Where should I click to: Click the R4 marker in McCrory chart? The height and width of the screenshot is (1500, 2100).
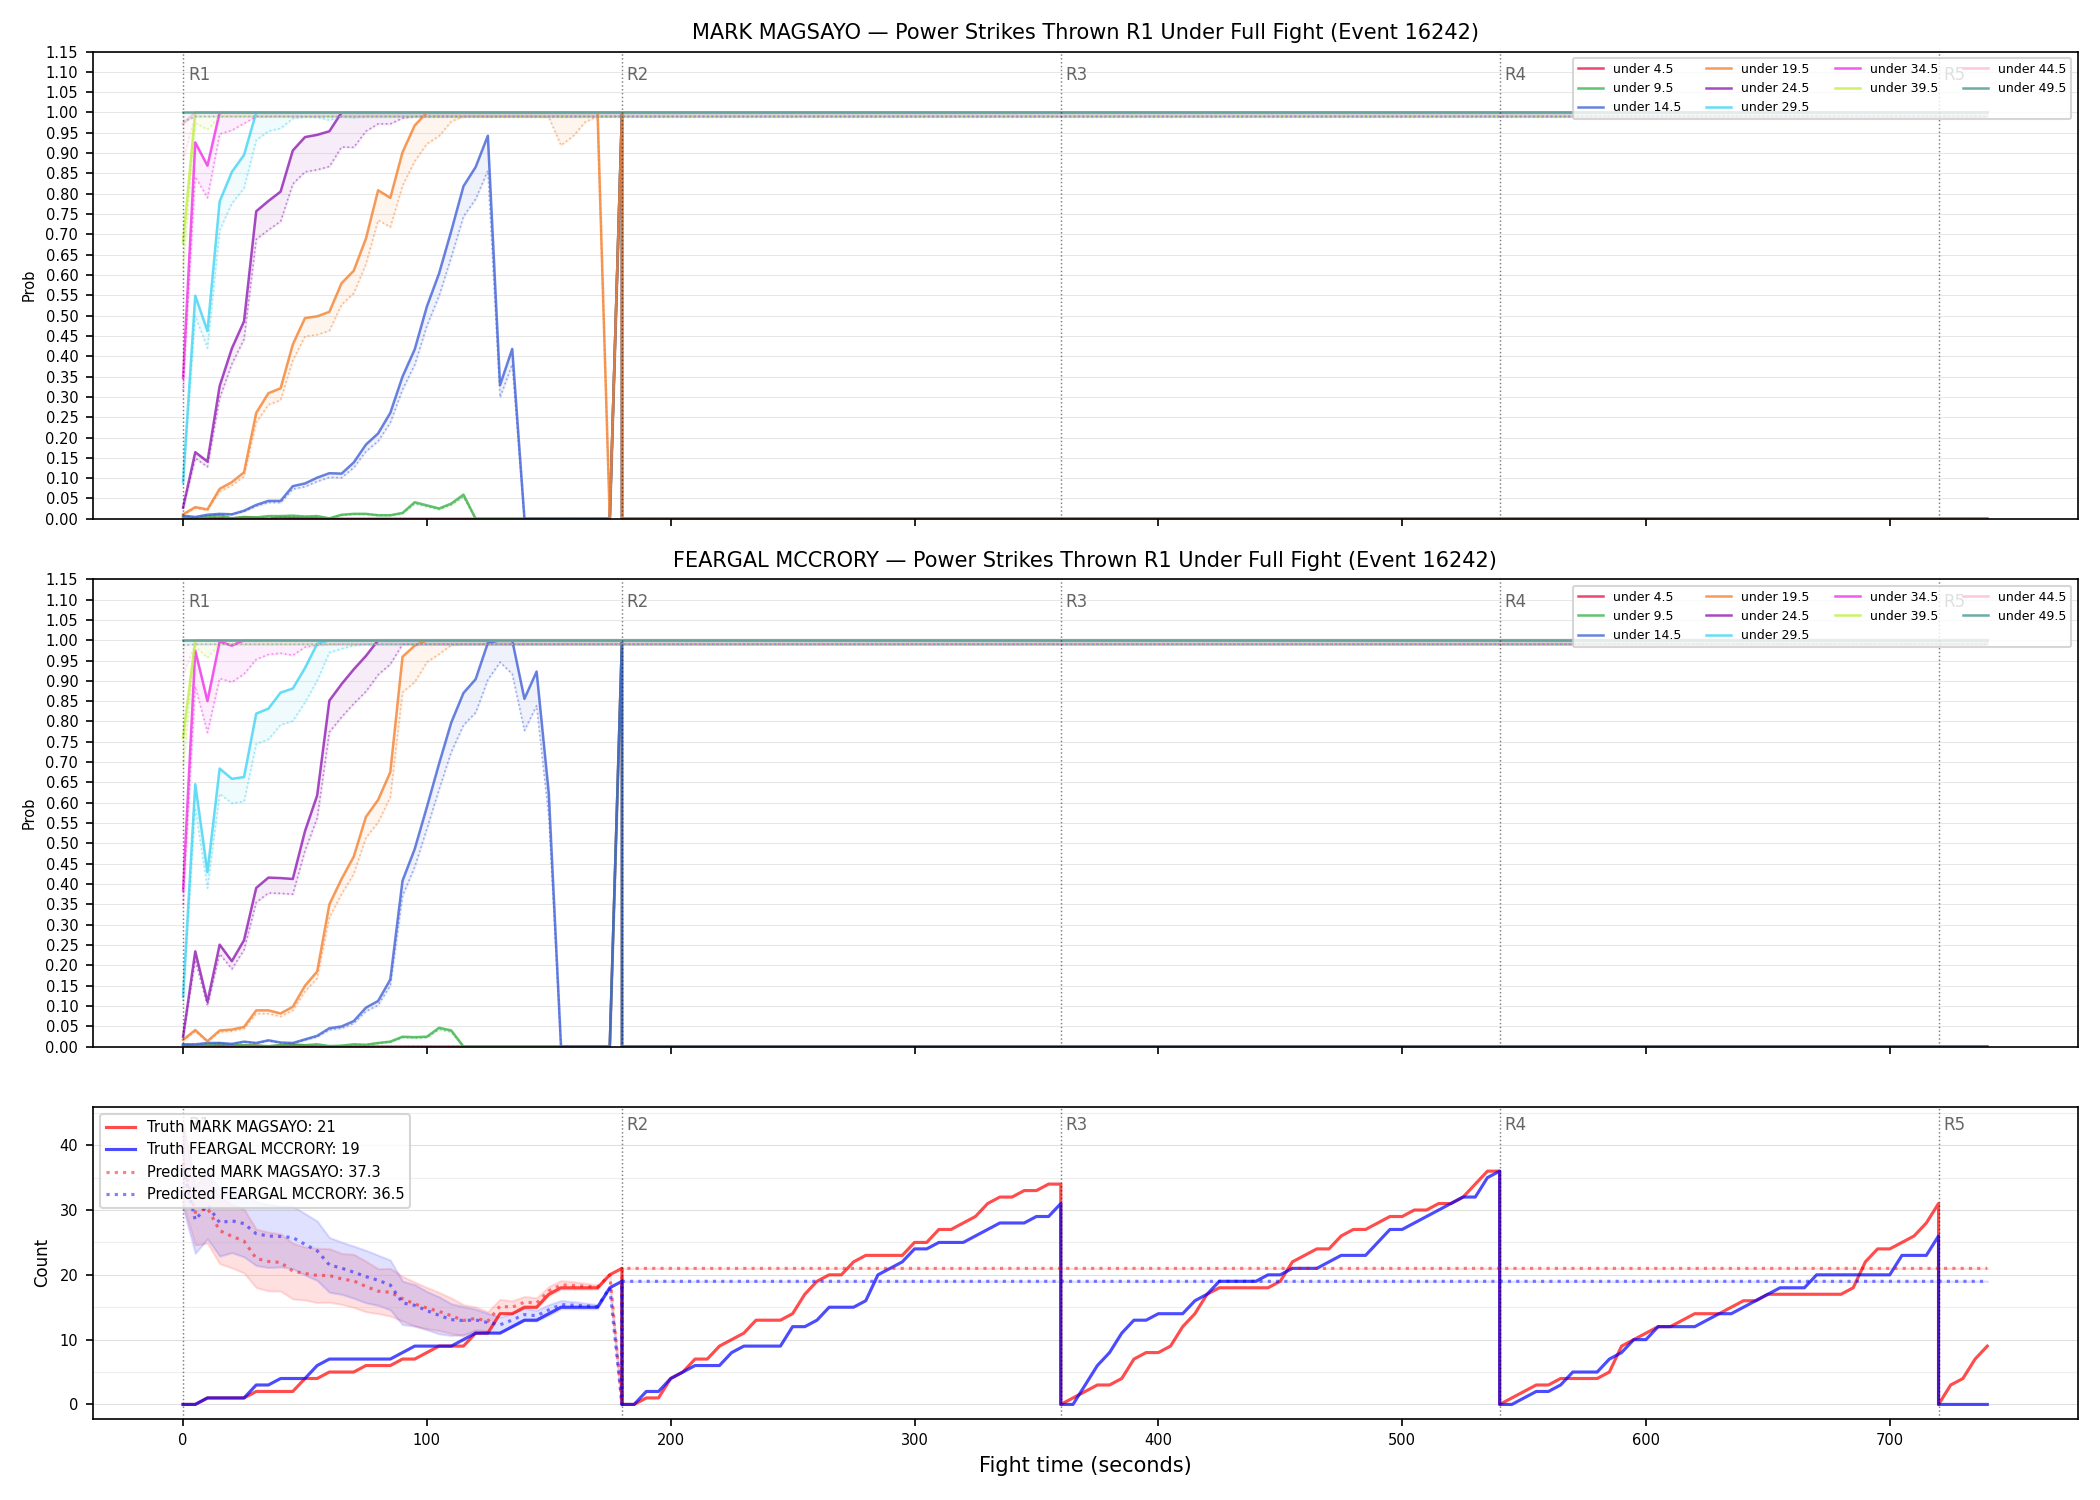(x=1515, y=601)
